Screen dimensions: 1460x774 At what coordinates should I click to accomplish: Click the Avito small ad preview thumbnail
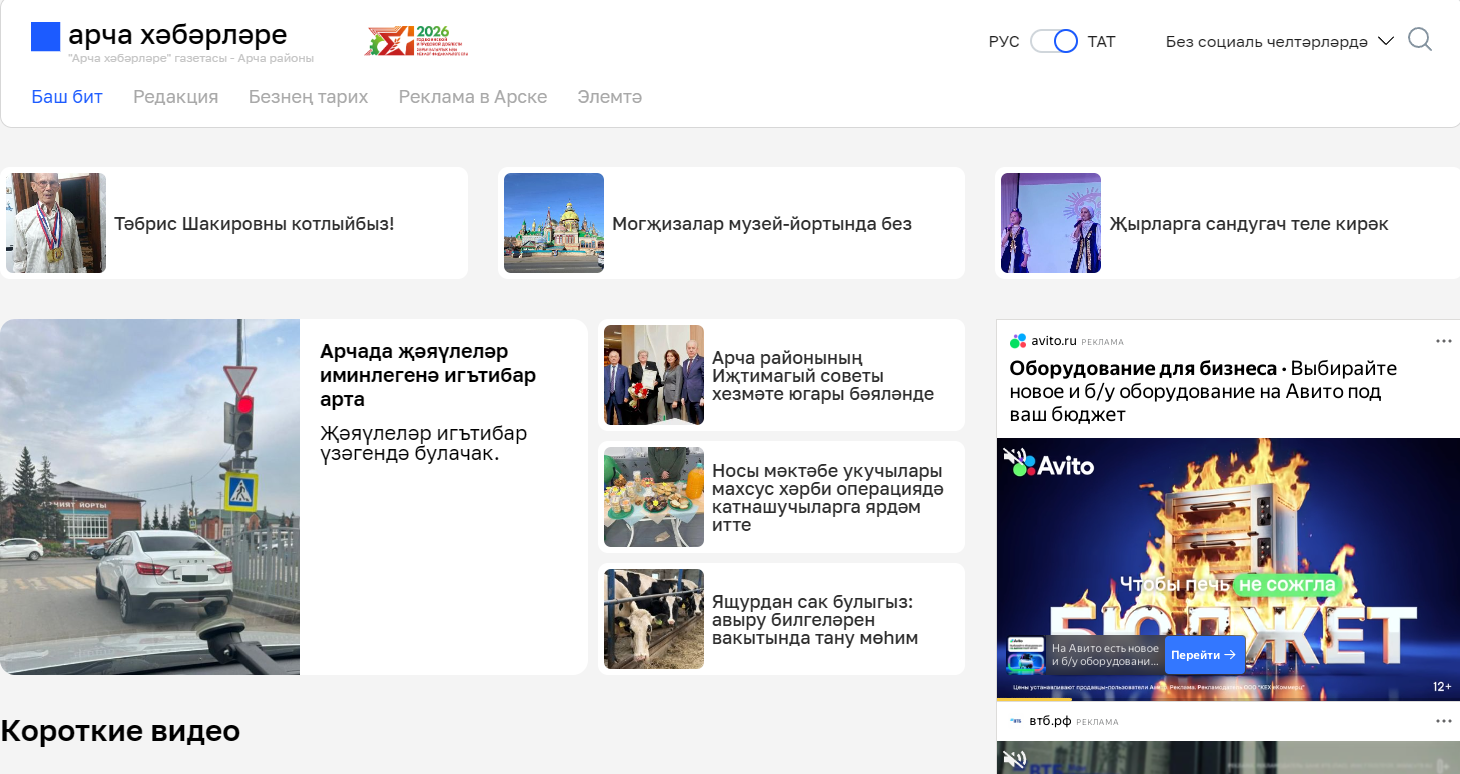(x=1025, y=655)
